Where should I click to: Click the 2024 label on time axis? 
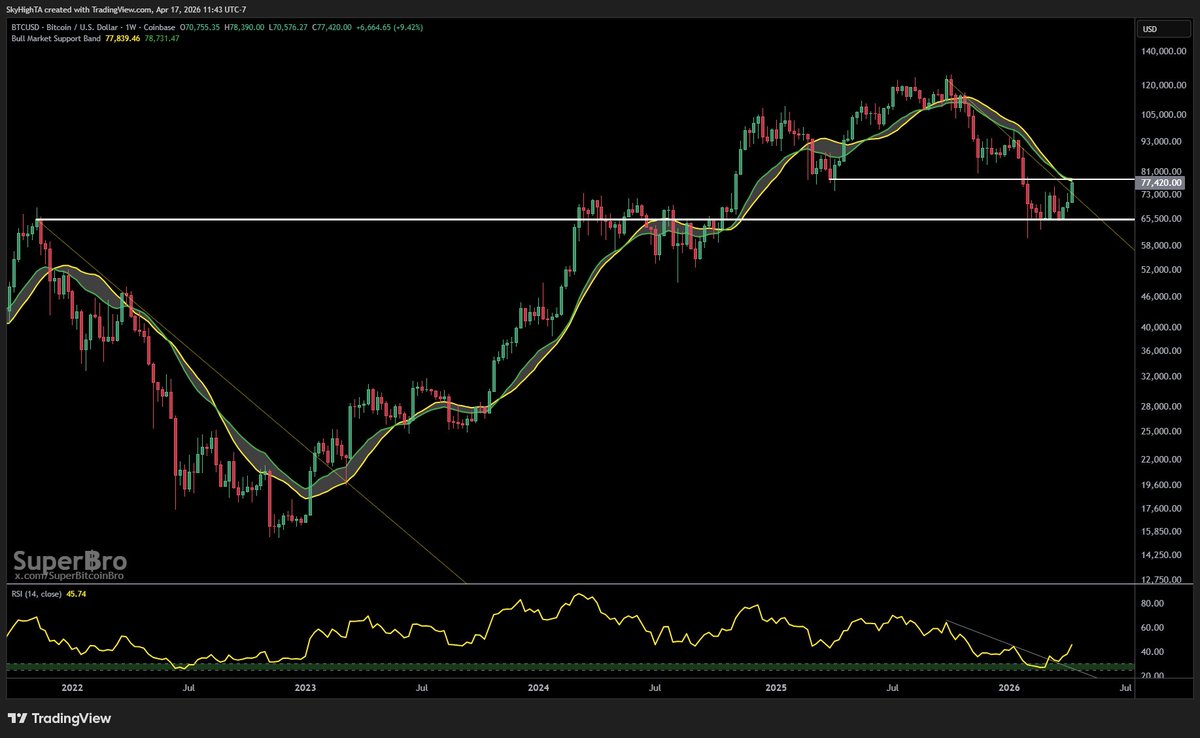(538, 688)
